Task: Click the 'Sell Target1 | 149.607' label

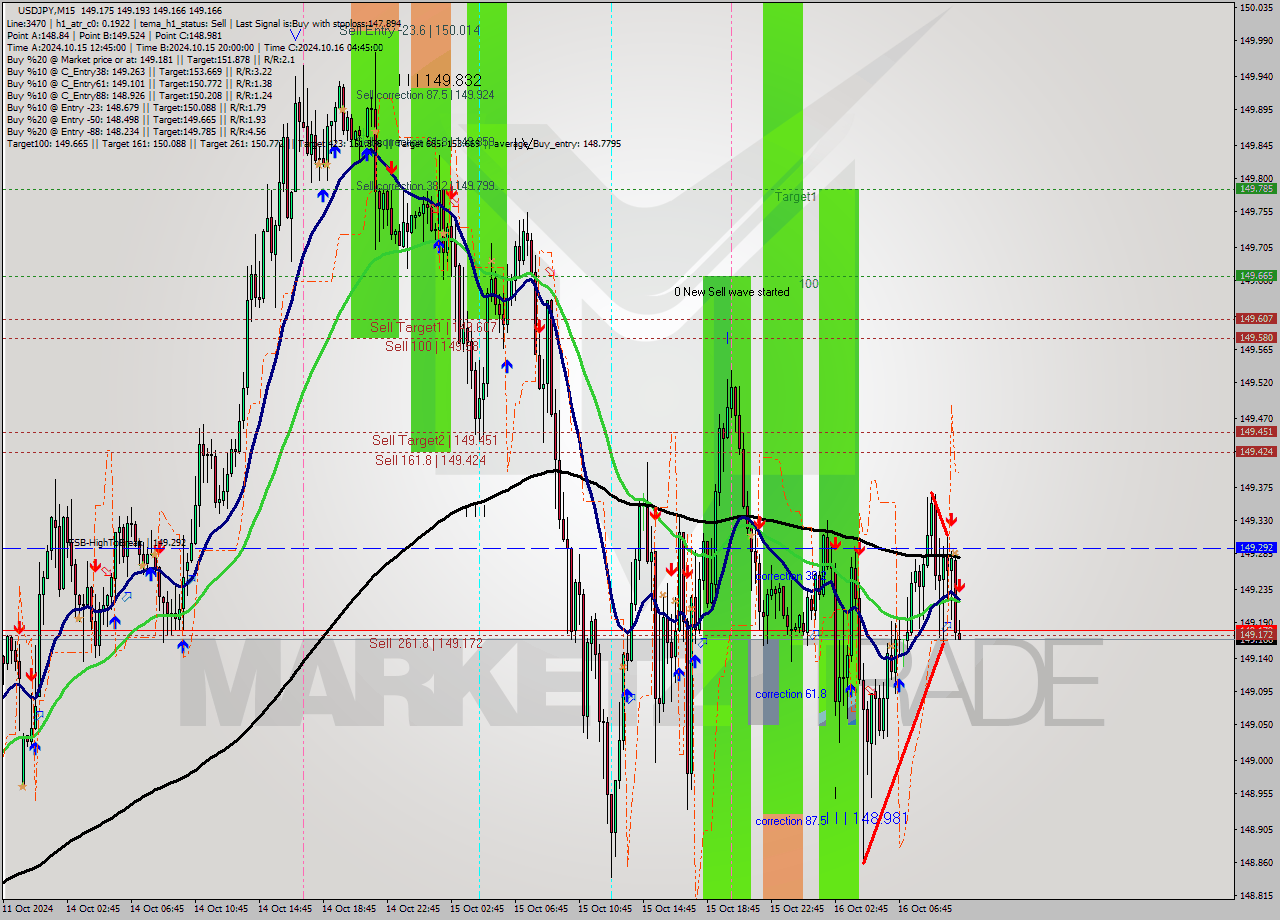Action: coord(433,328)
